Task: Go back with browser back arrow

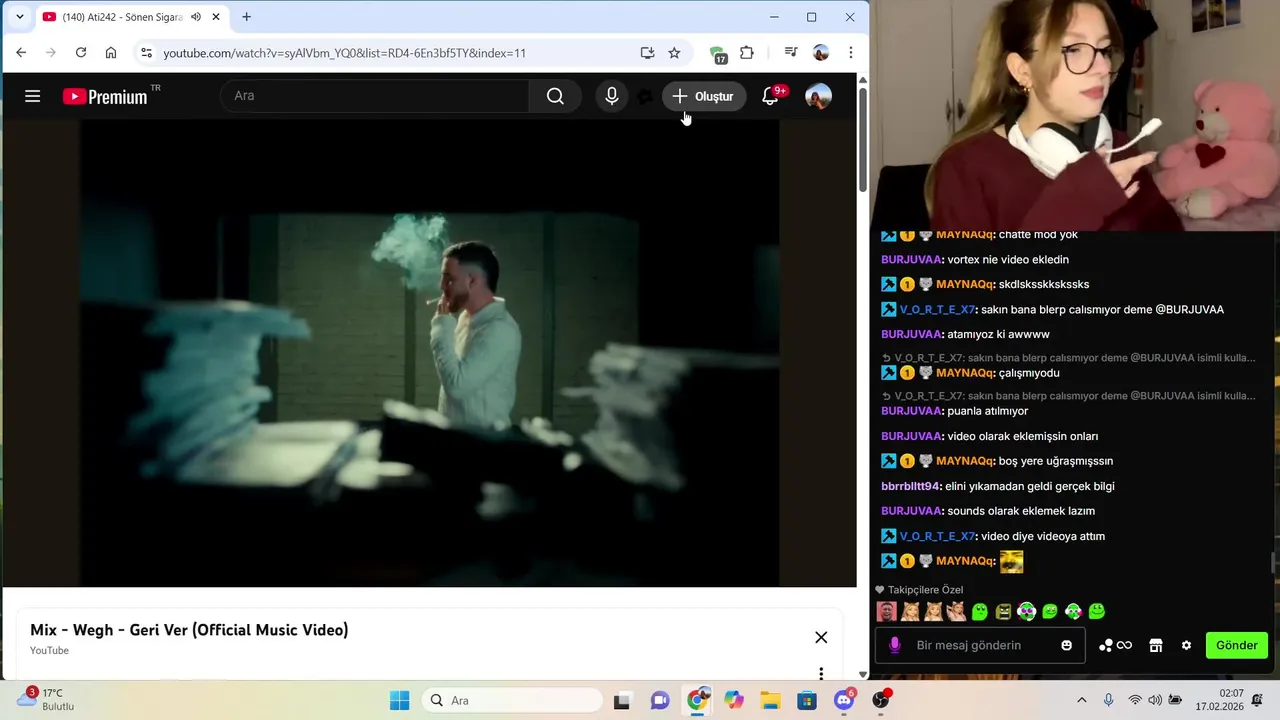Action: tap(21, 53)
